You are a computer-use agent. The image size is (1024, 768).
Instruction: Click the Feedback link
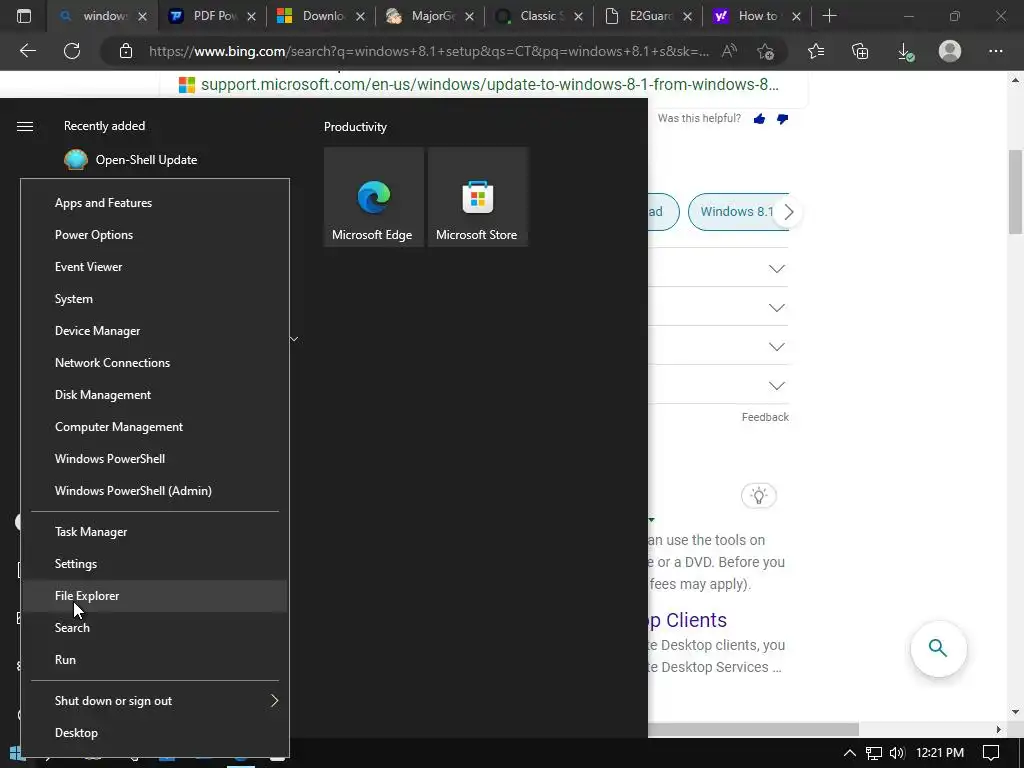click(765, 417)
